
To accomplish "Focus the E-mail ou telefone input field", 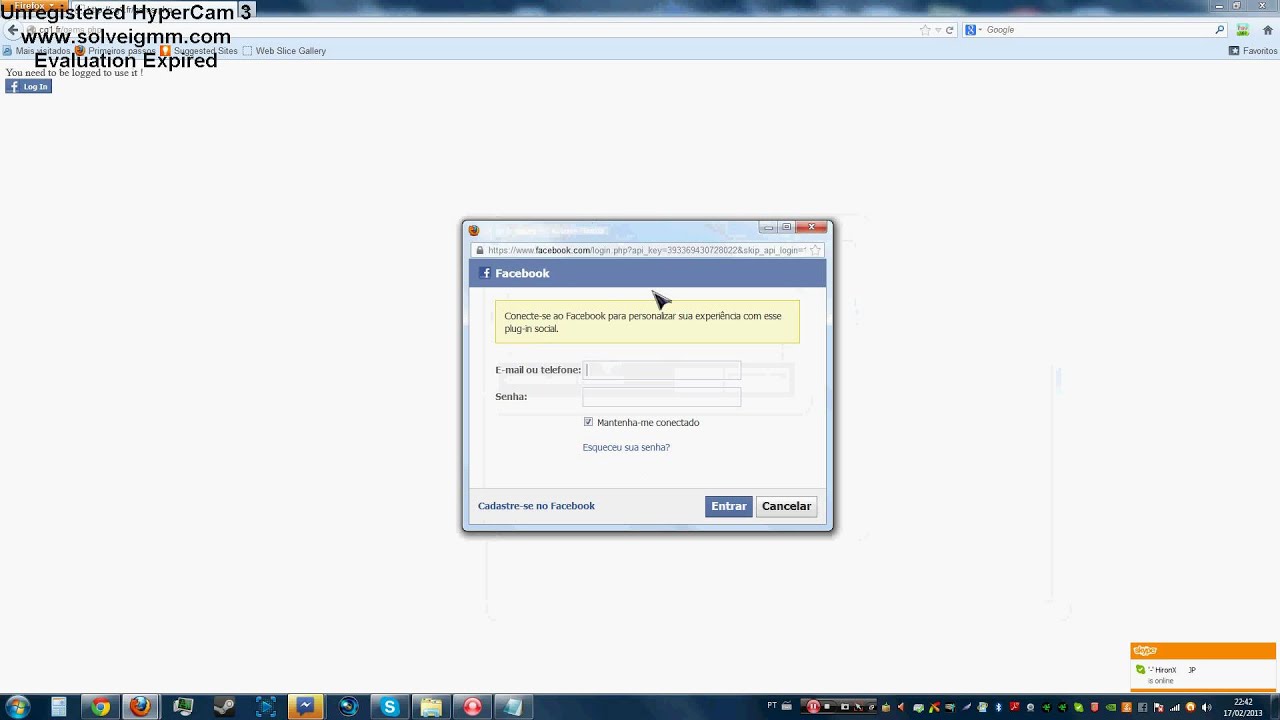I will (662, 370).
